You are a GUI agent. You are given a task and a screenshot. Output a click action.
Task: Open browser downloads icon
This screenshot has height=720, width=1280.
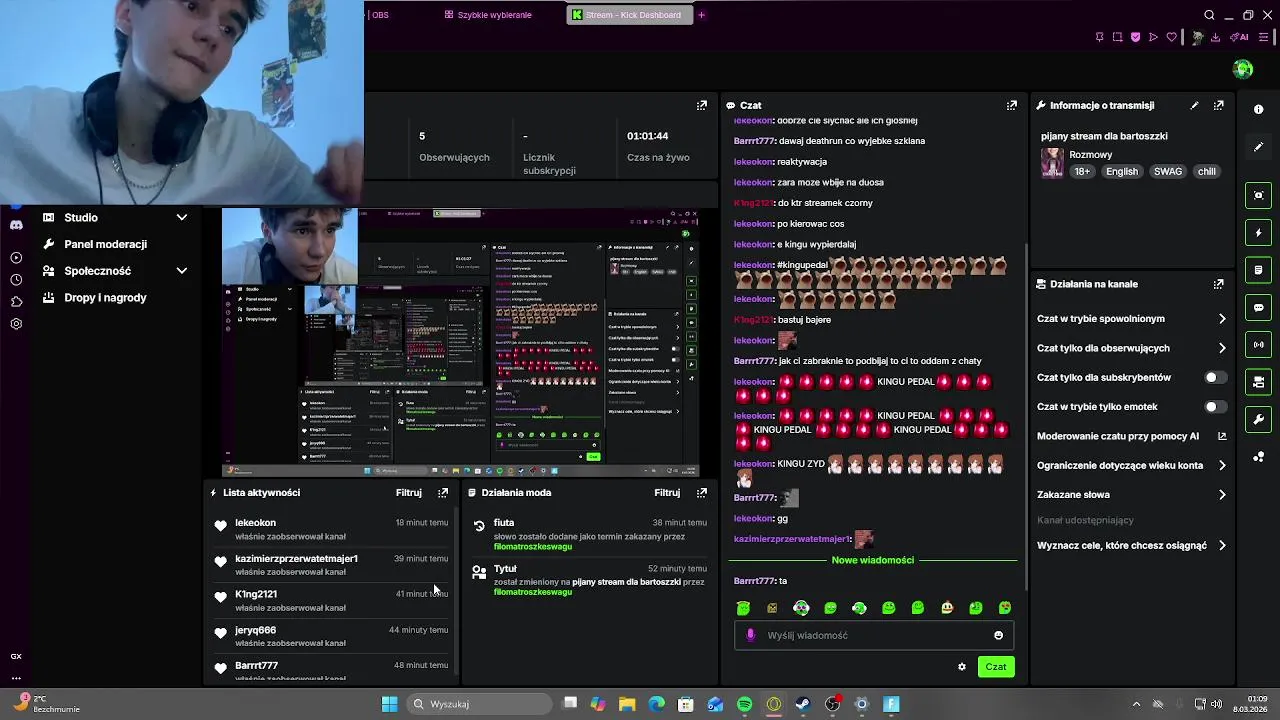click(x=1215, y=37)
